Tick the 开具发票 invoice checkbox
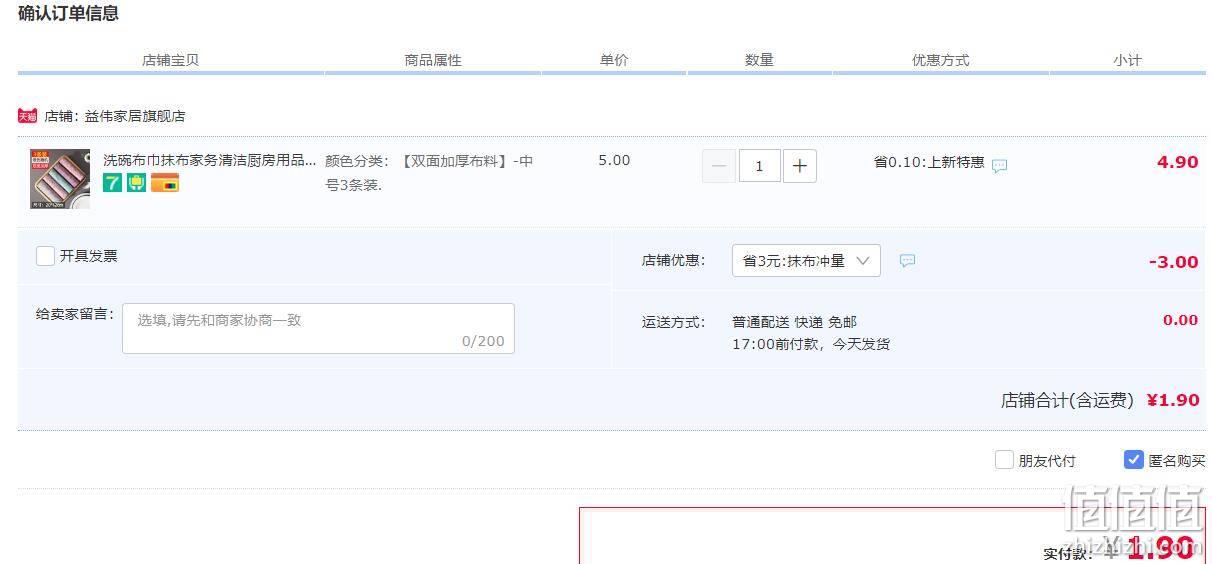This screenshot has width=1212, height=564. click(45, 256)
